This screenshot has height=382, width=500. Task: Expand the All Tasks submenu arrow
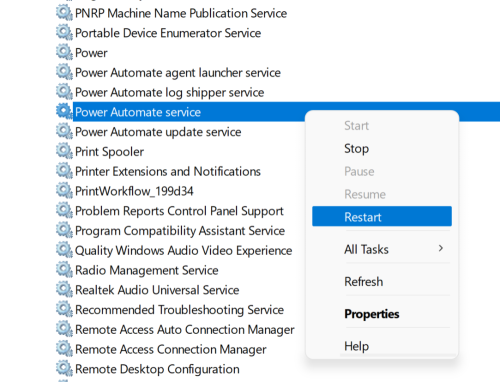click(x=441, y=248)
